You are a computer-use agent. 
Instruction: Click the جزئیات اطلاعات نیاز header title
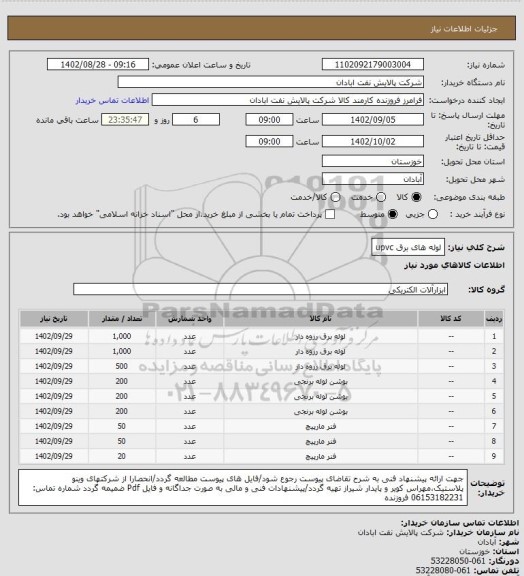[x=464, y=29]
